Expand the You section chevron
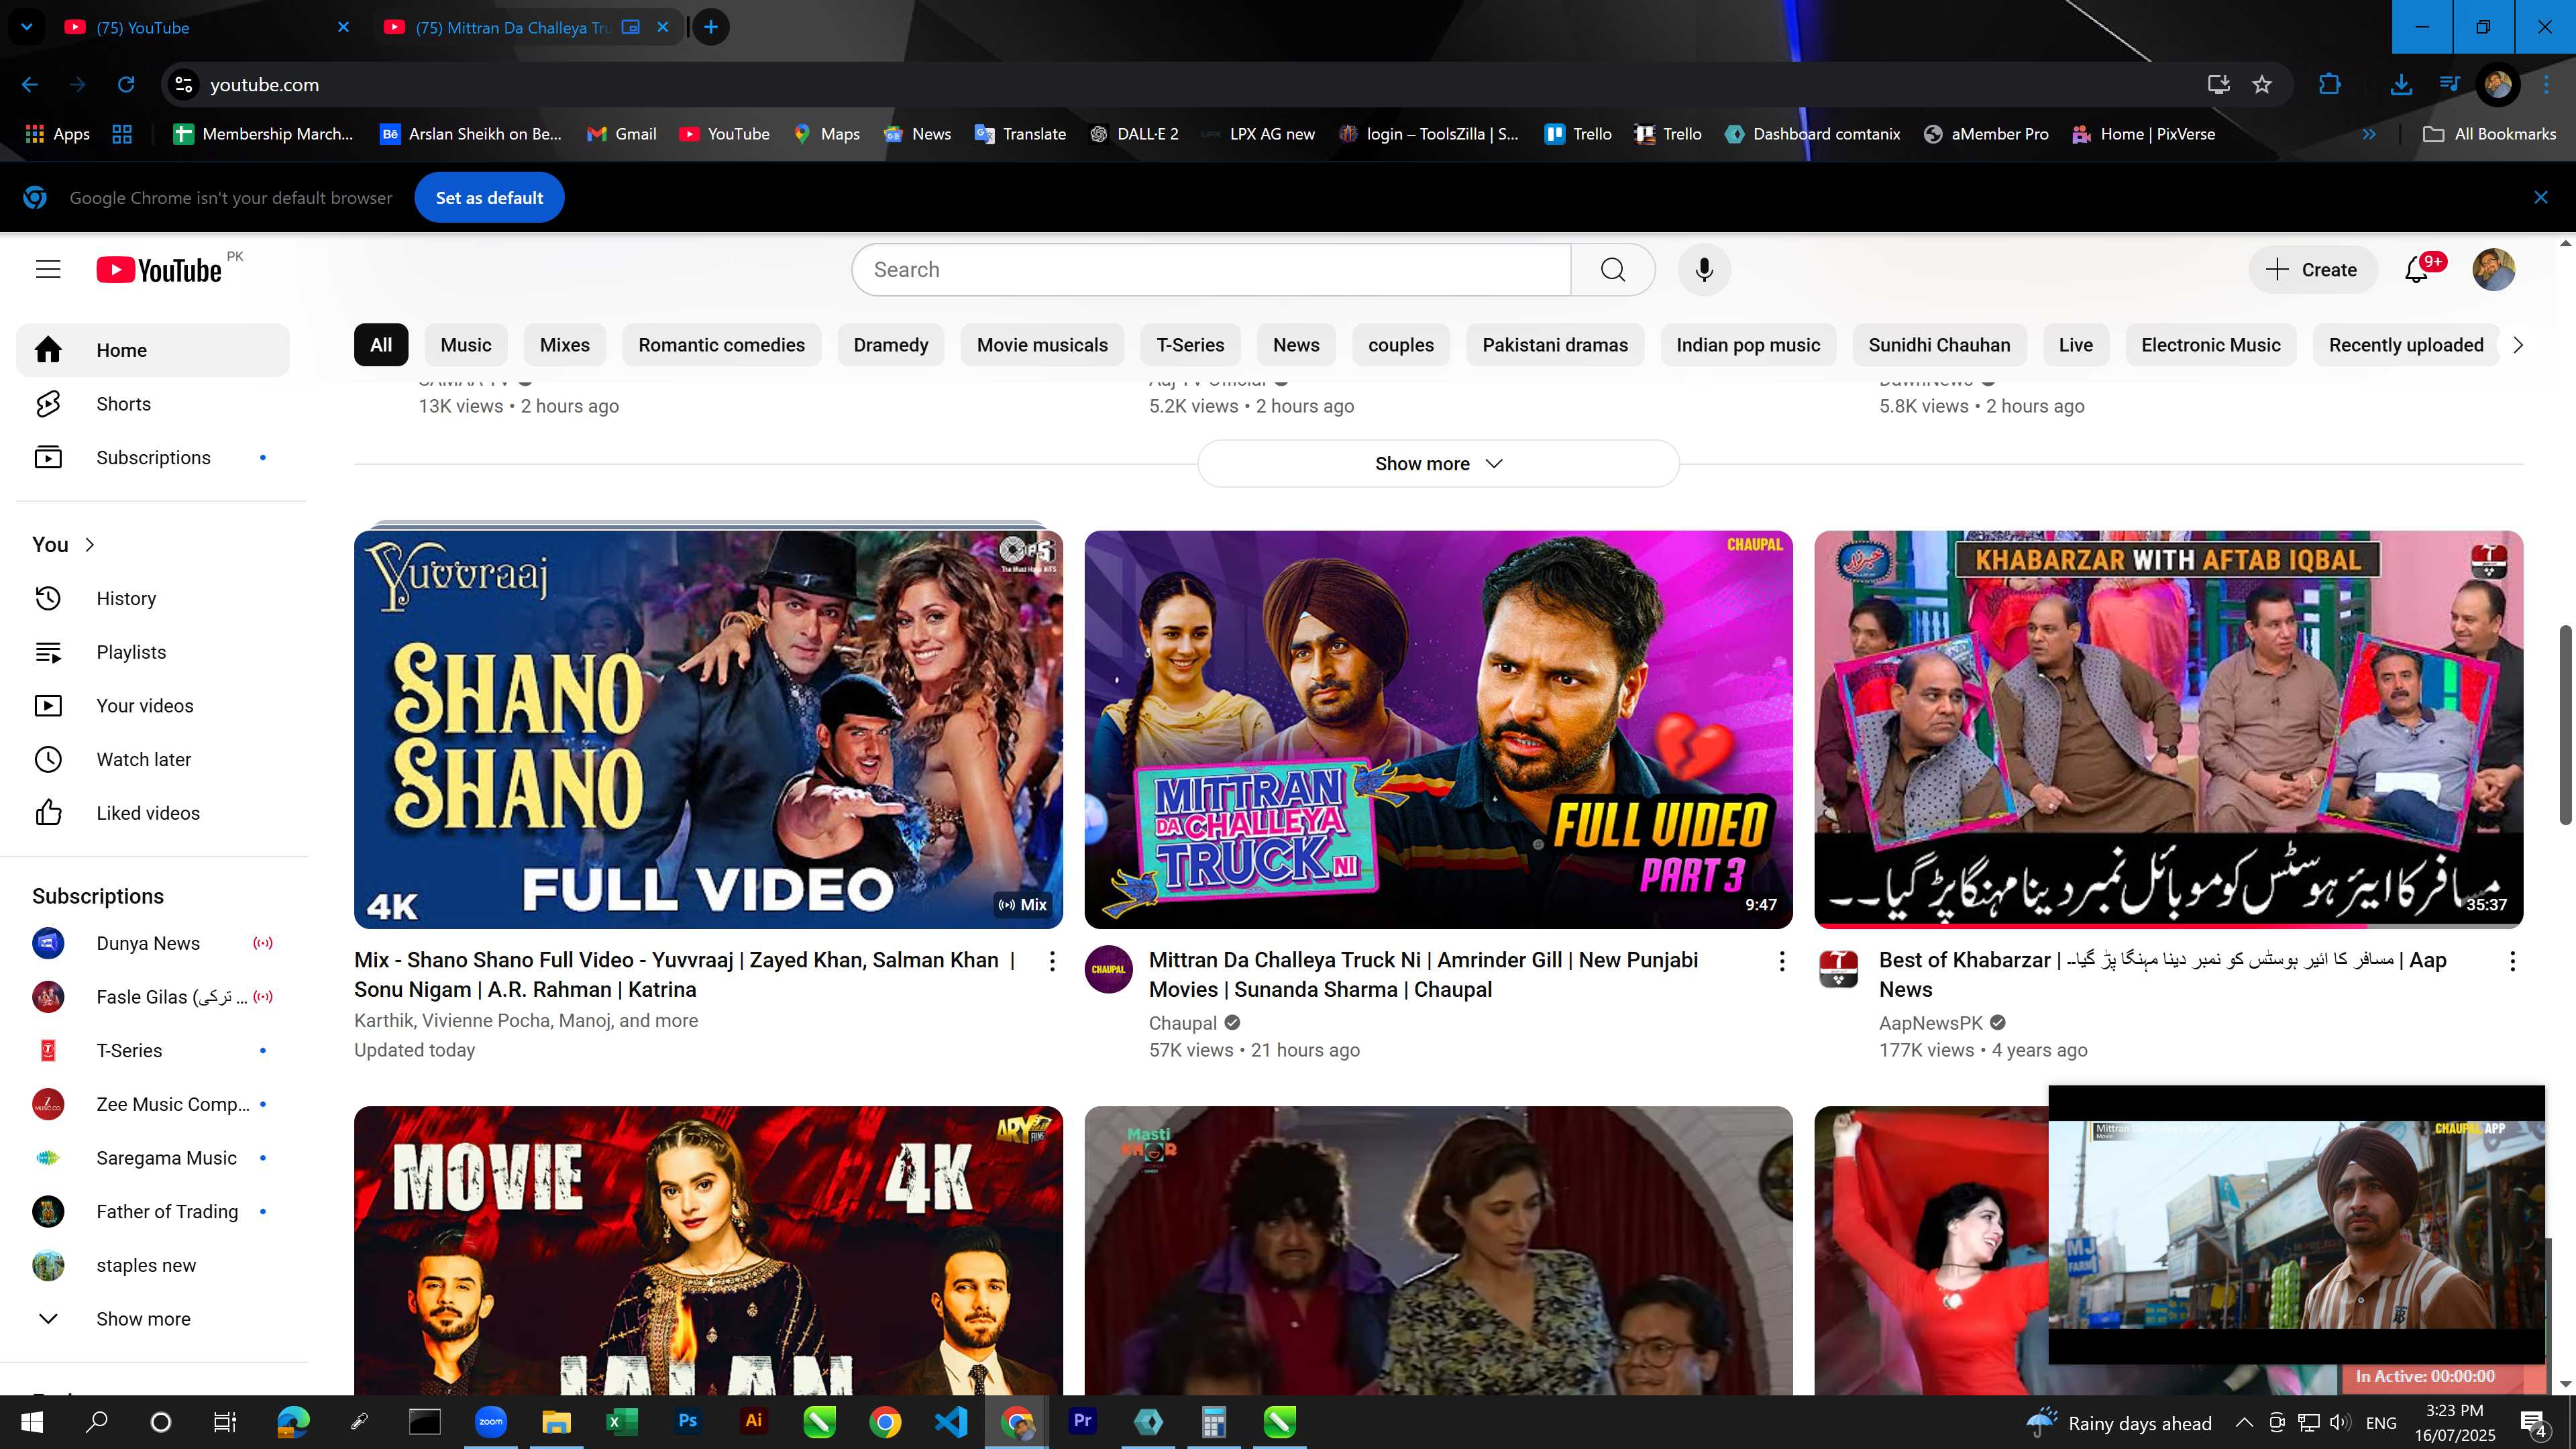This screenshot has height=1449, width=2576. click(x=89, y=544)
